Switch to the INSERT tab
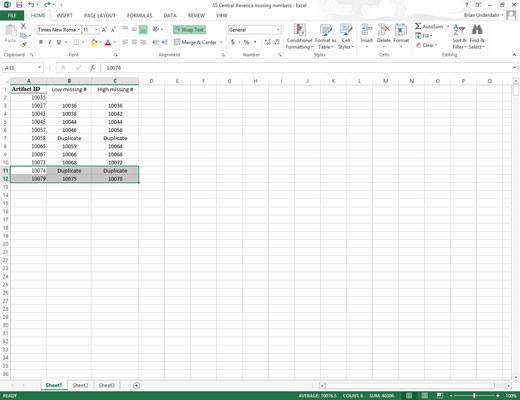The image size is (520, 400). point(64,15)
